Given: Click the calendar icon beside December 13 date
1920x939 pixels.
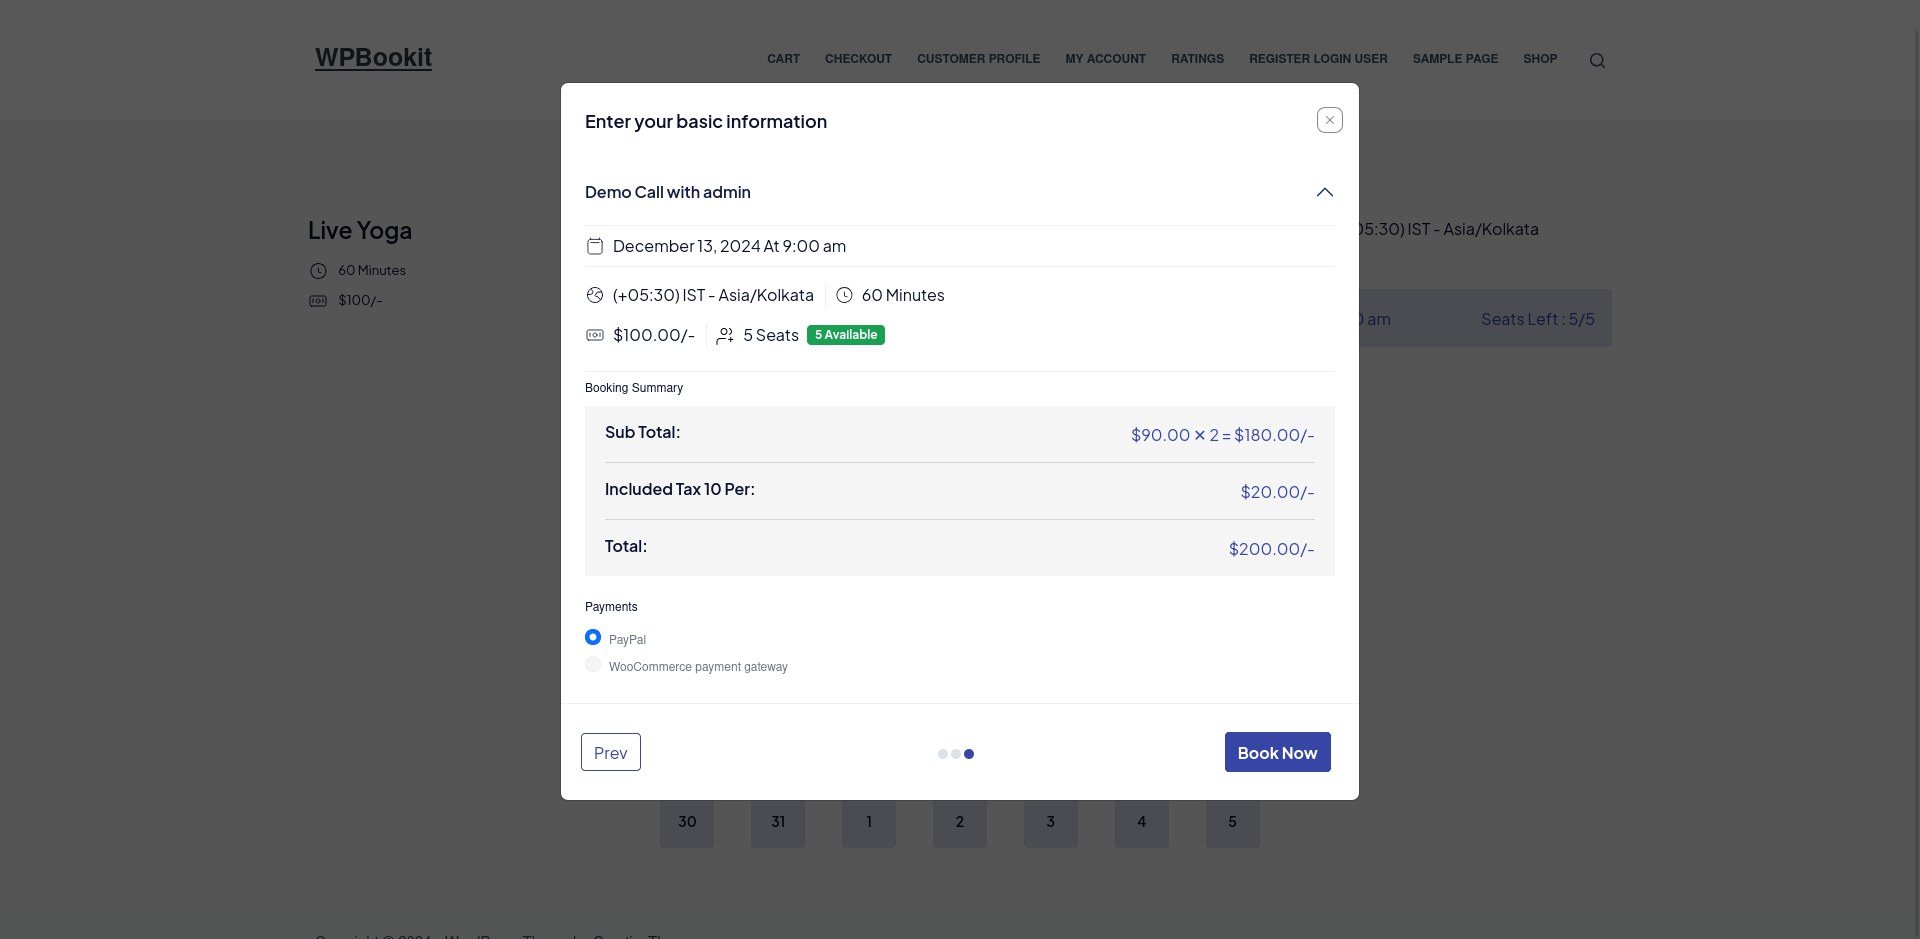Looking at the screenshot, I should point(595,246).
